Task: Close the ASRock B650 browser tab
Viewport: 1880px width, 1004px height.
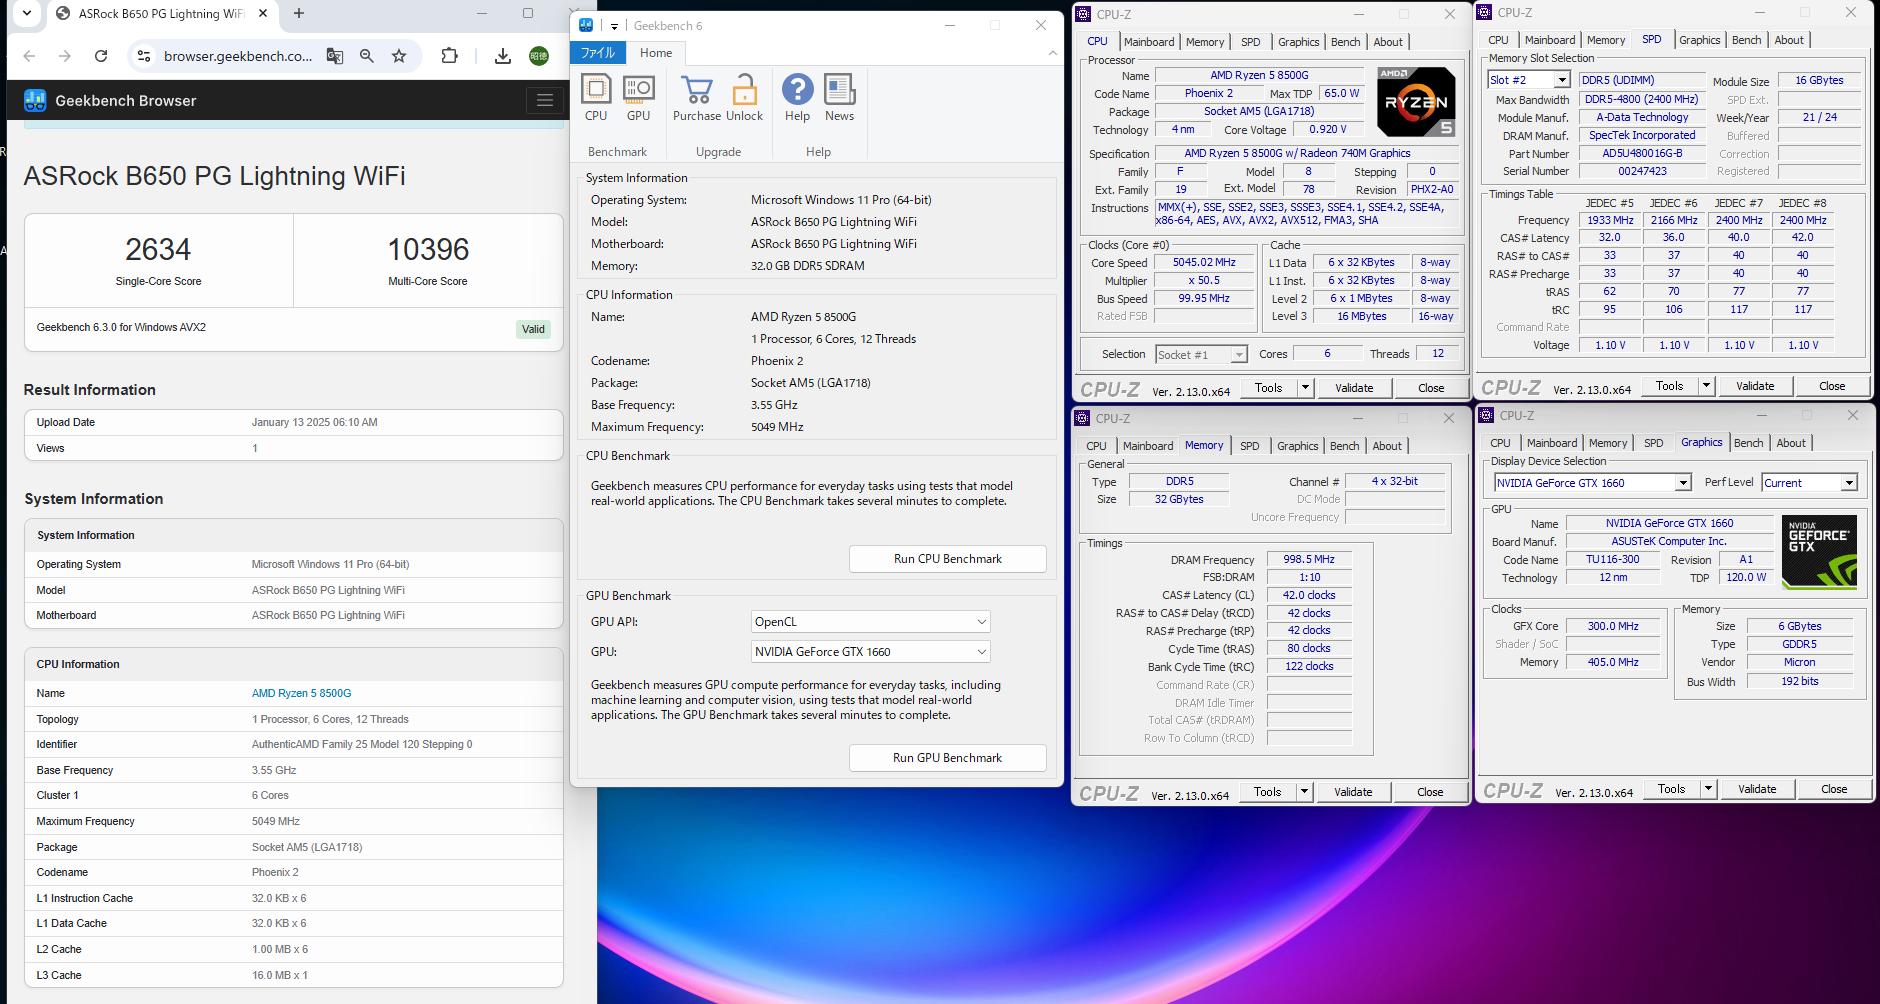Action: [263, 13]
